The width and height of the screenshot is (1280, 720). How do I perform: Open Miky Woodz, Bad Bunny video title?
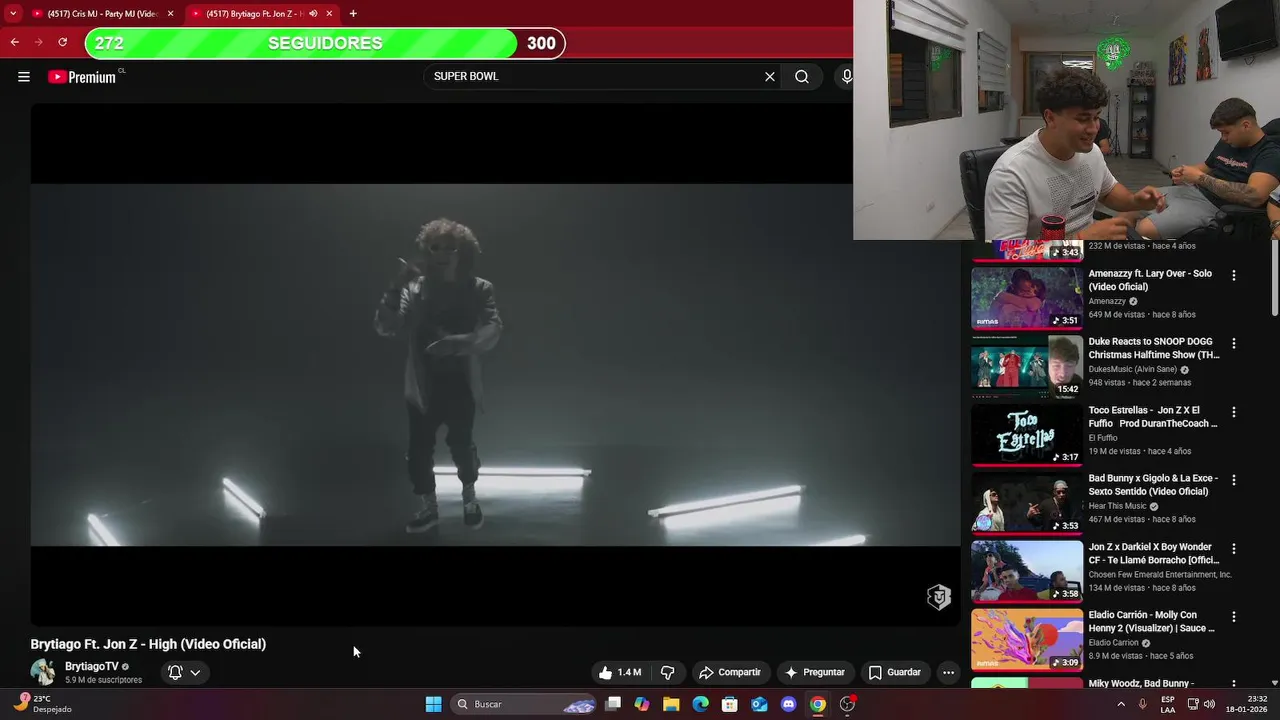tap(1141, 684)
